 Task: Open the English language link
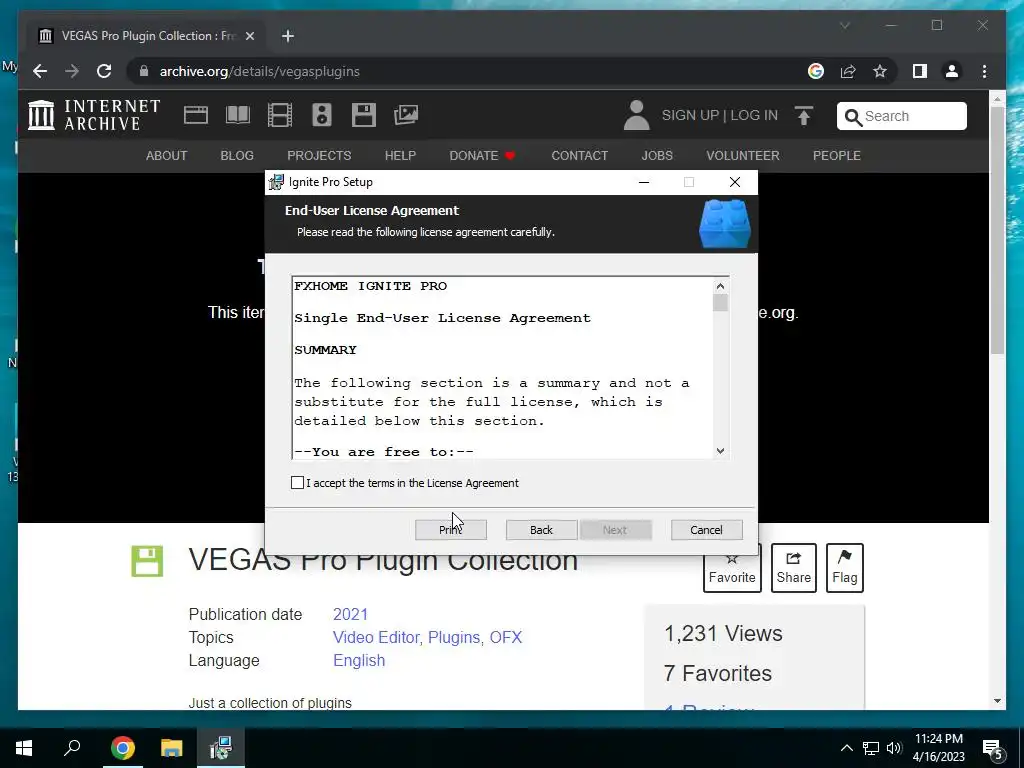(359, 660)
